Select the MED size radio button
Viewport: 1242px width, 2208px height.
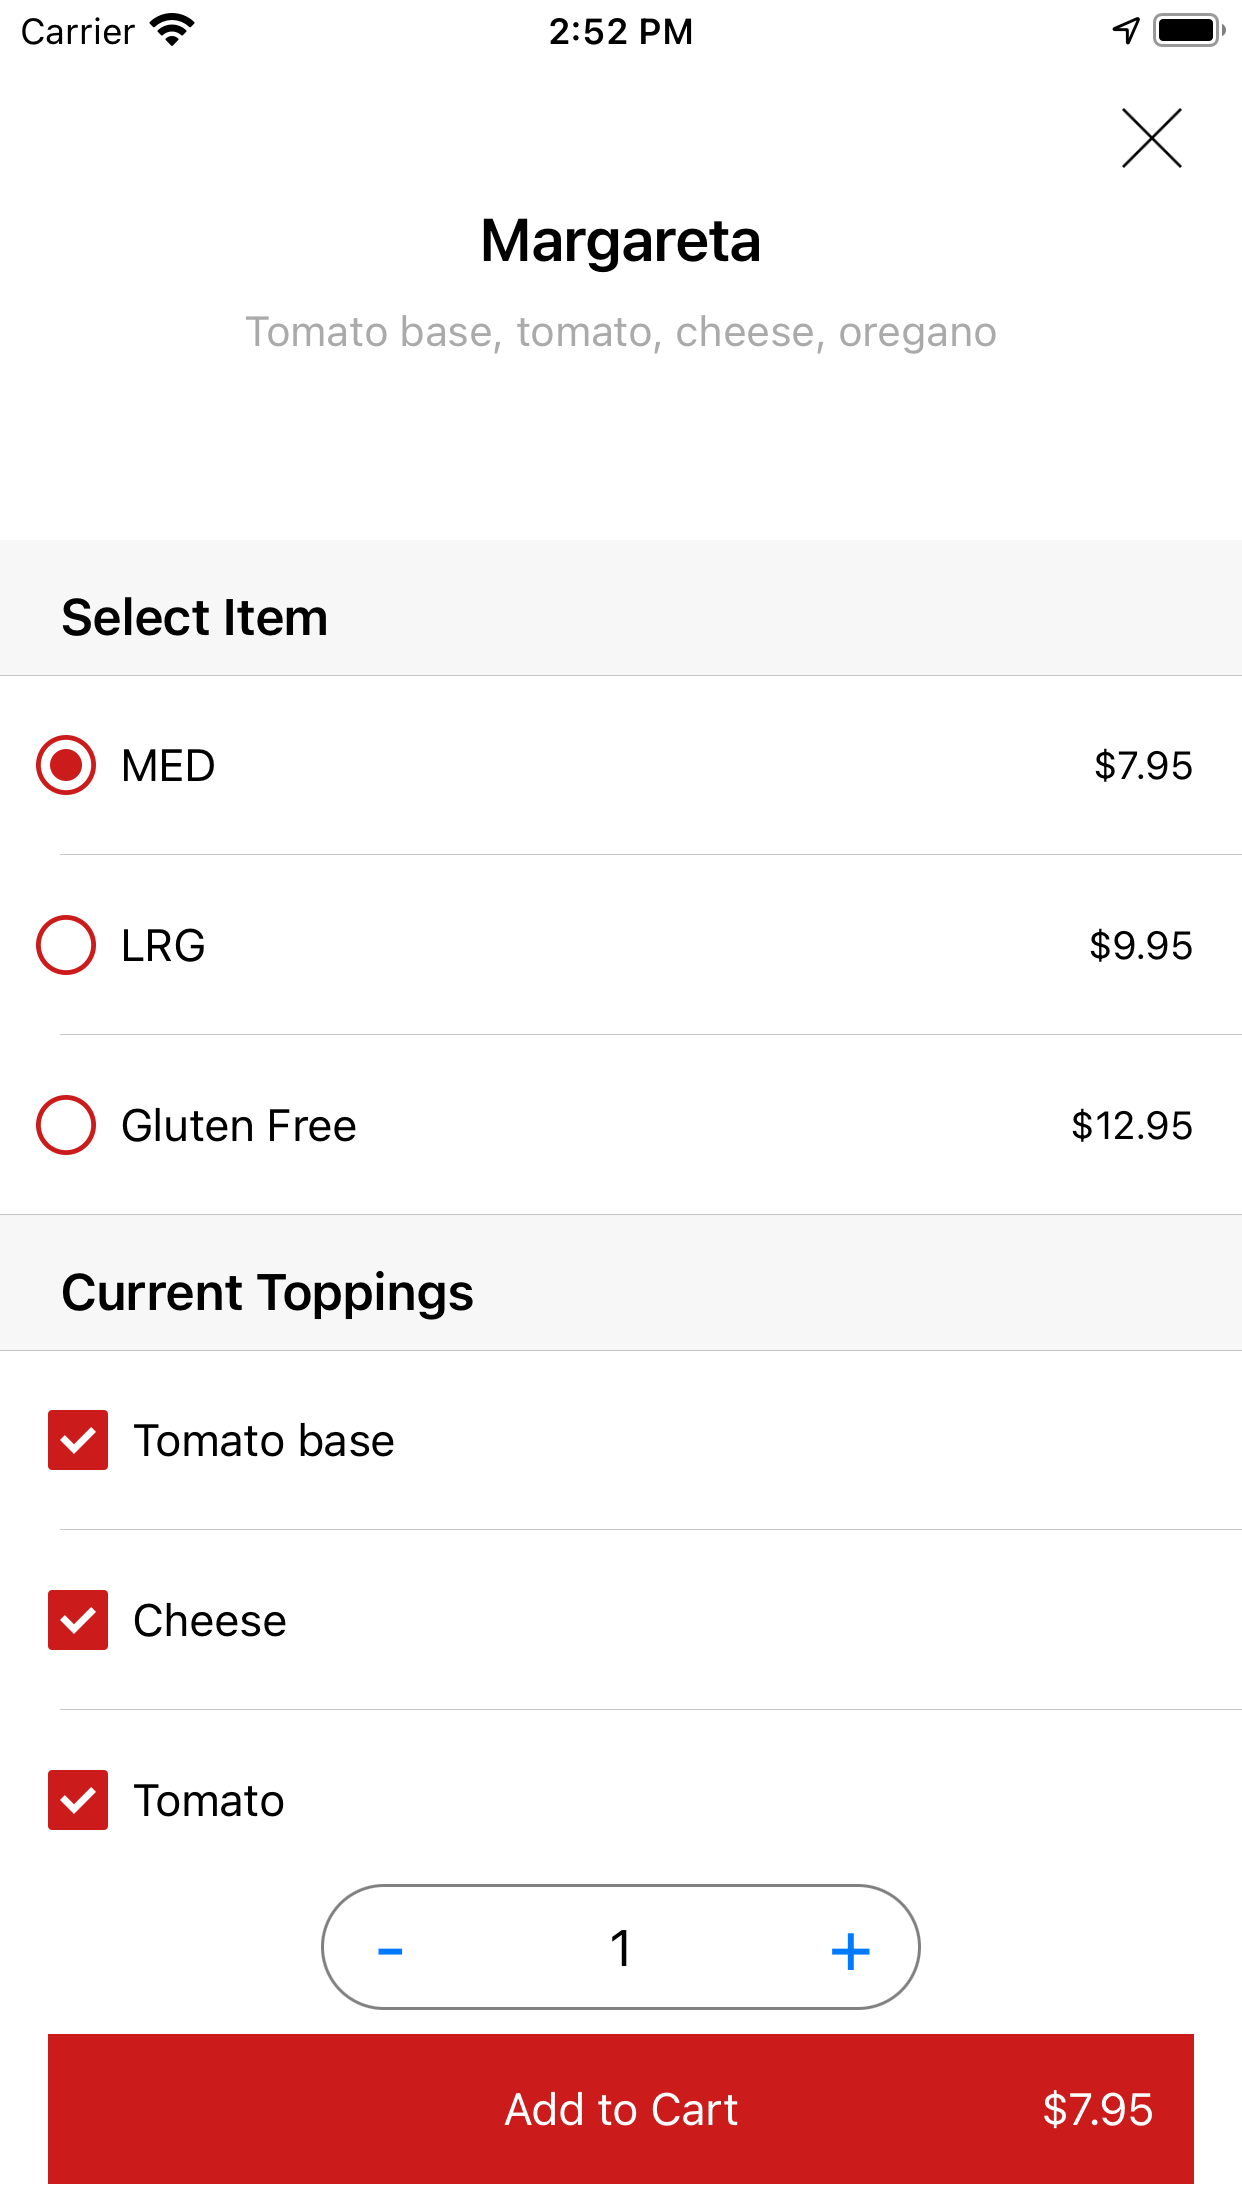[66, 766]
